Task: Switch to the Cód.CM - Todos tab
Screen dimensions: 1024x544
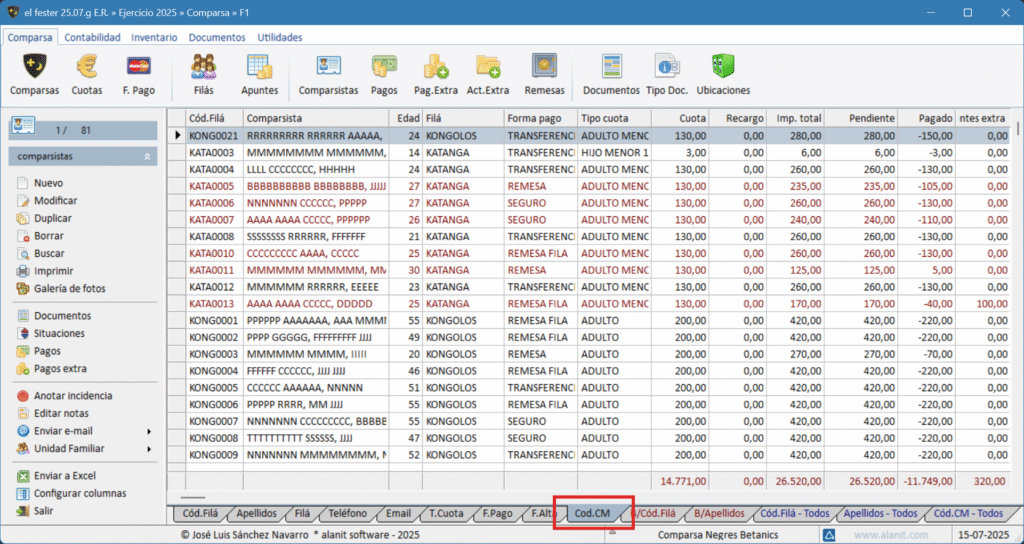Action: [x=967, y=513]
